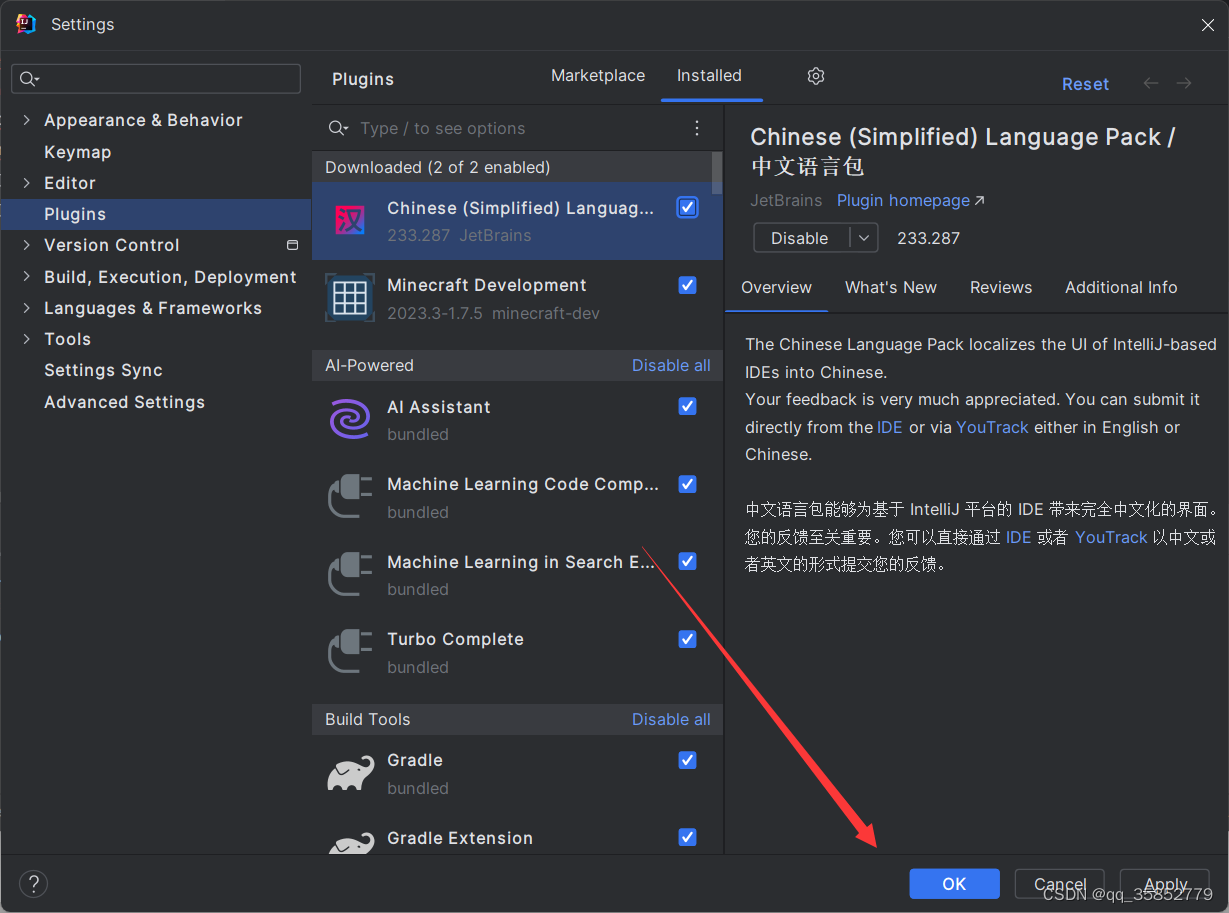Toggle Machine Learning in Search checkbox

687,561
